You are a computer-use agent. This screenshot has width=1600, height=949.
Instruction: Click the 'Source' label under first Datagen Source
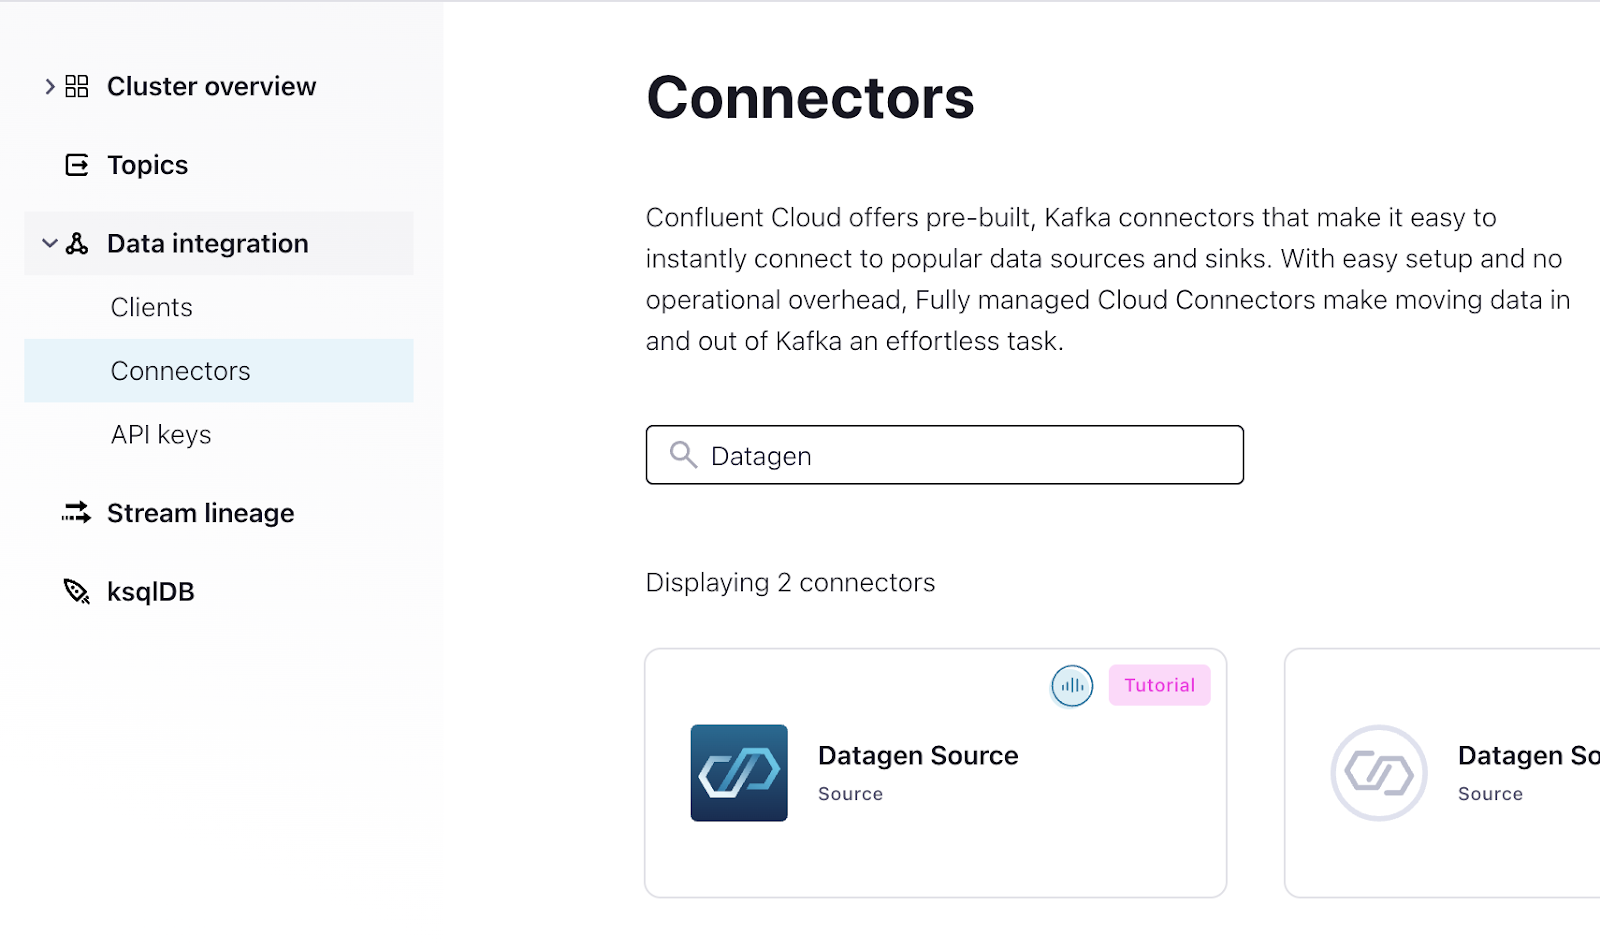(x=850, y=794)
